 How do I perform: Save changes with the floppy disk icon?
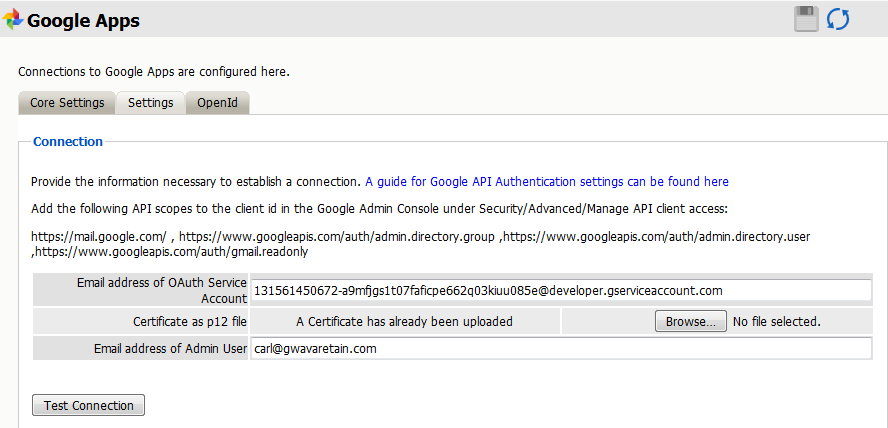tap(807, 19)
